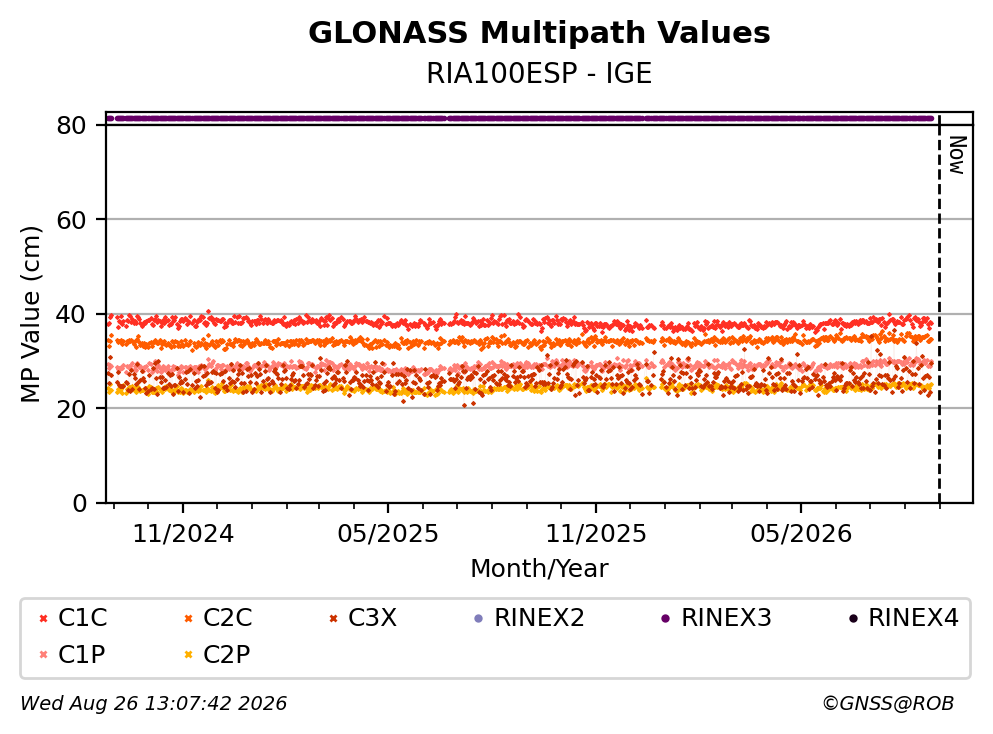
Task: Select the RINEX3 legend label
Action: (726, 617)
